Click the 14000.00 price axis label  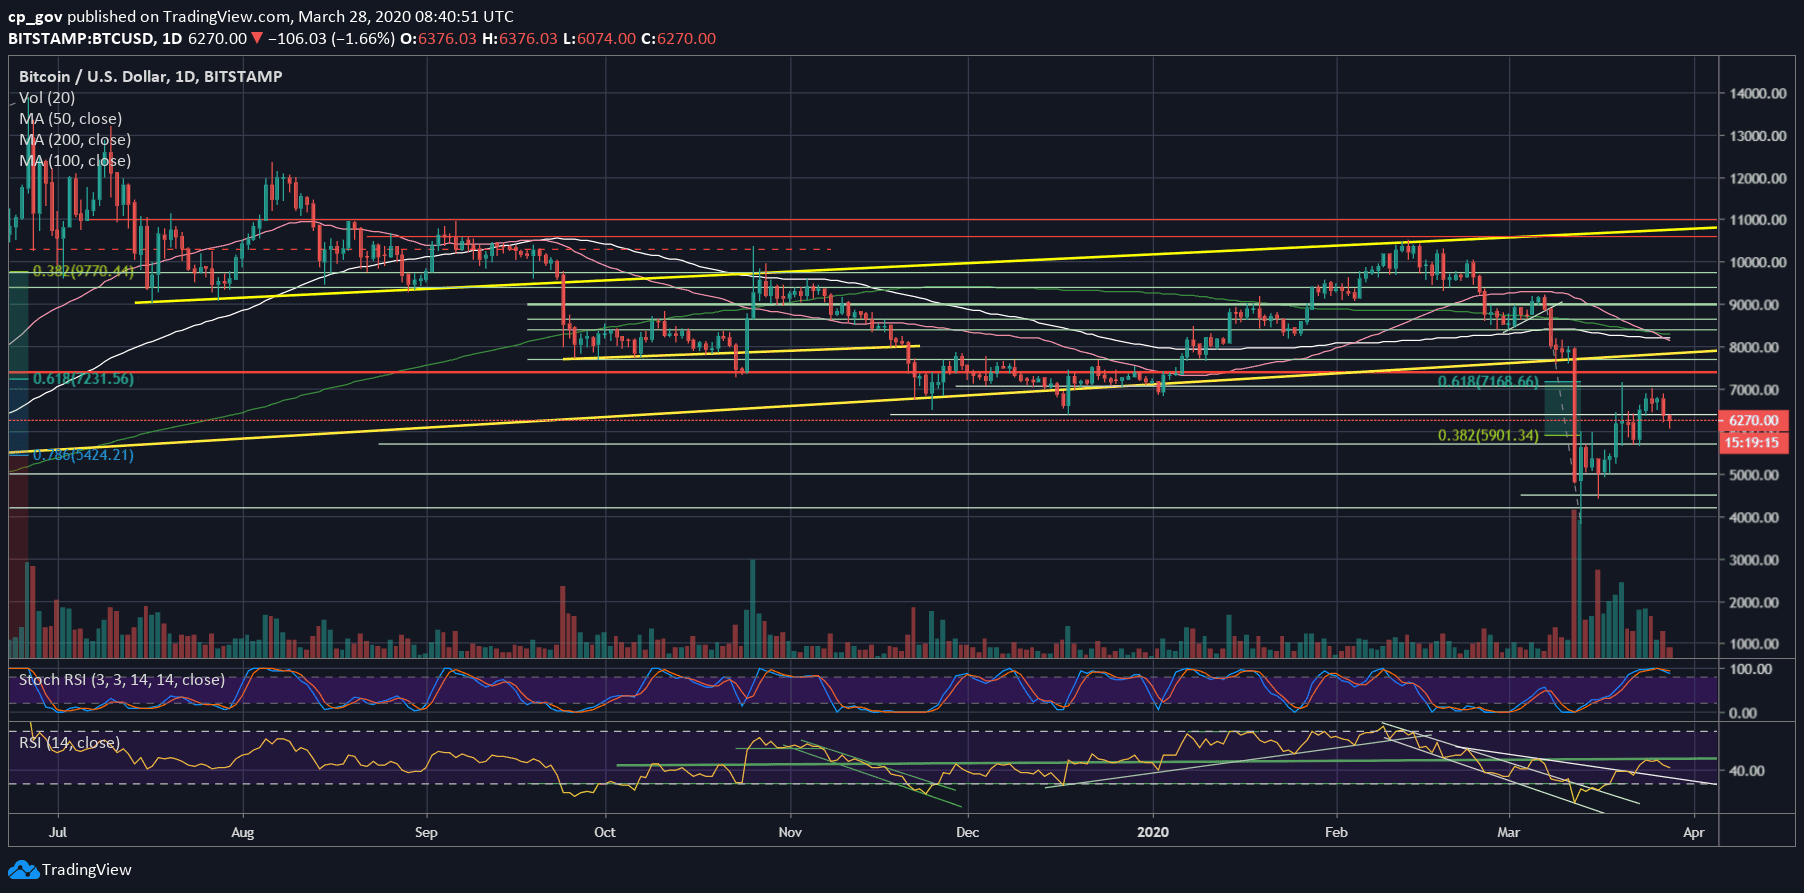(1758, 93)
